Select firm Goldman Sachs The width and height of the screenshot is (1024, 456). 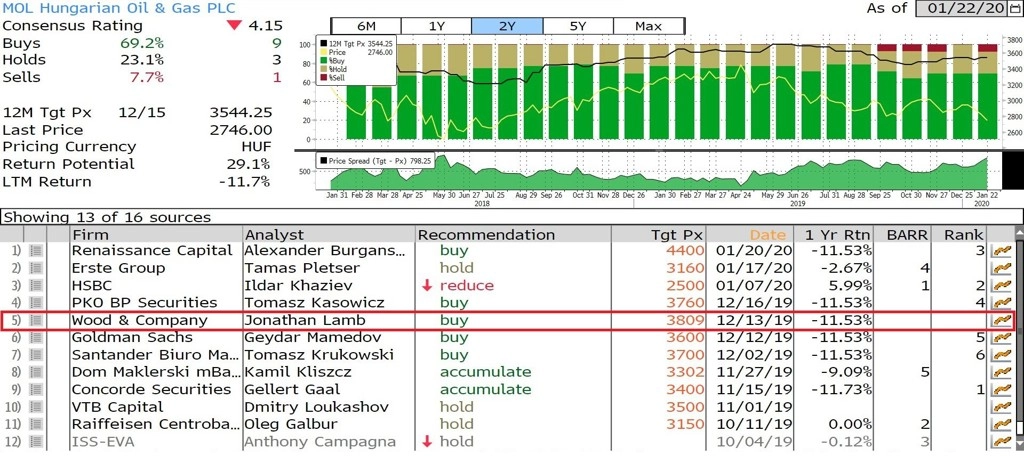[133, 338]
